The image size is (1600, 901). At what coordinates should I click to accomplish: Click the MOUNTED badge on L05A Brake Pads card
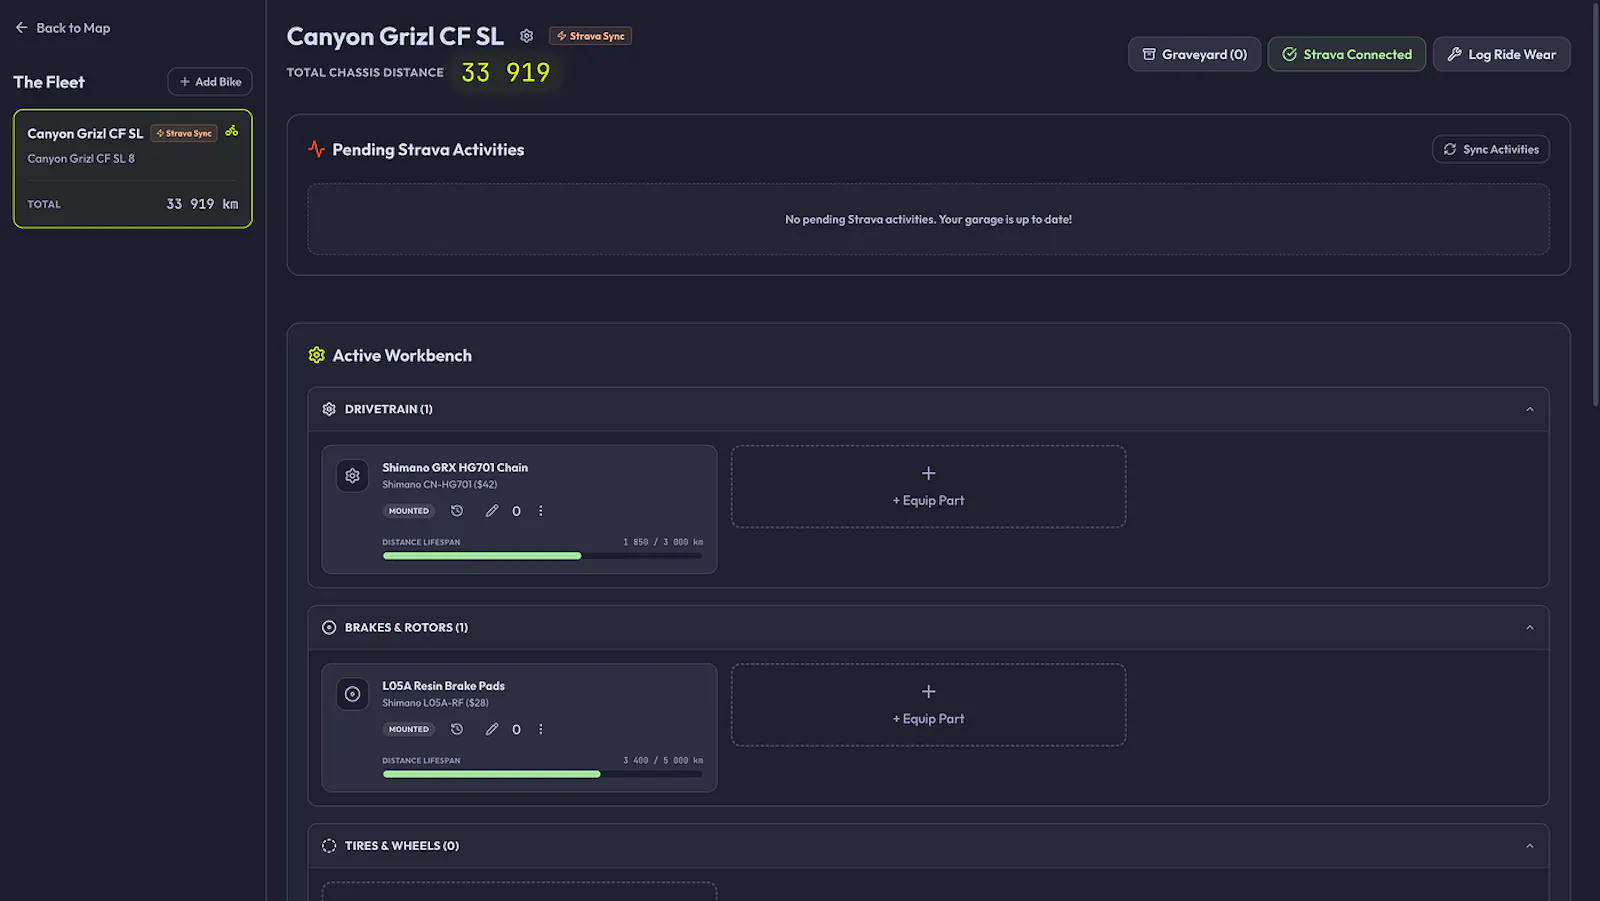click(408, 729)
